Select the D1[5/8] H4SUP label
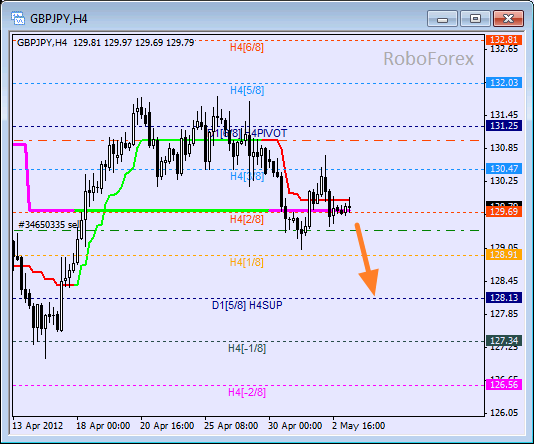 click(x=247, y=305)
